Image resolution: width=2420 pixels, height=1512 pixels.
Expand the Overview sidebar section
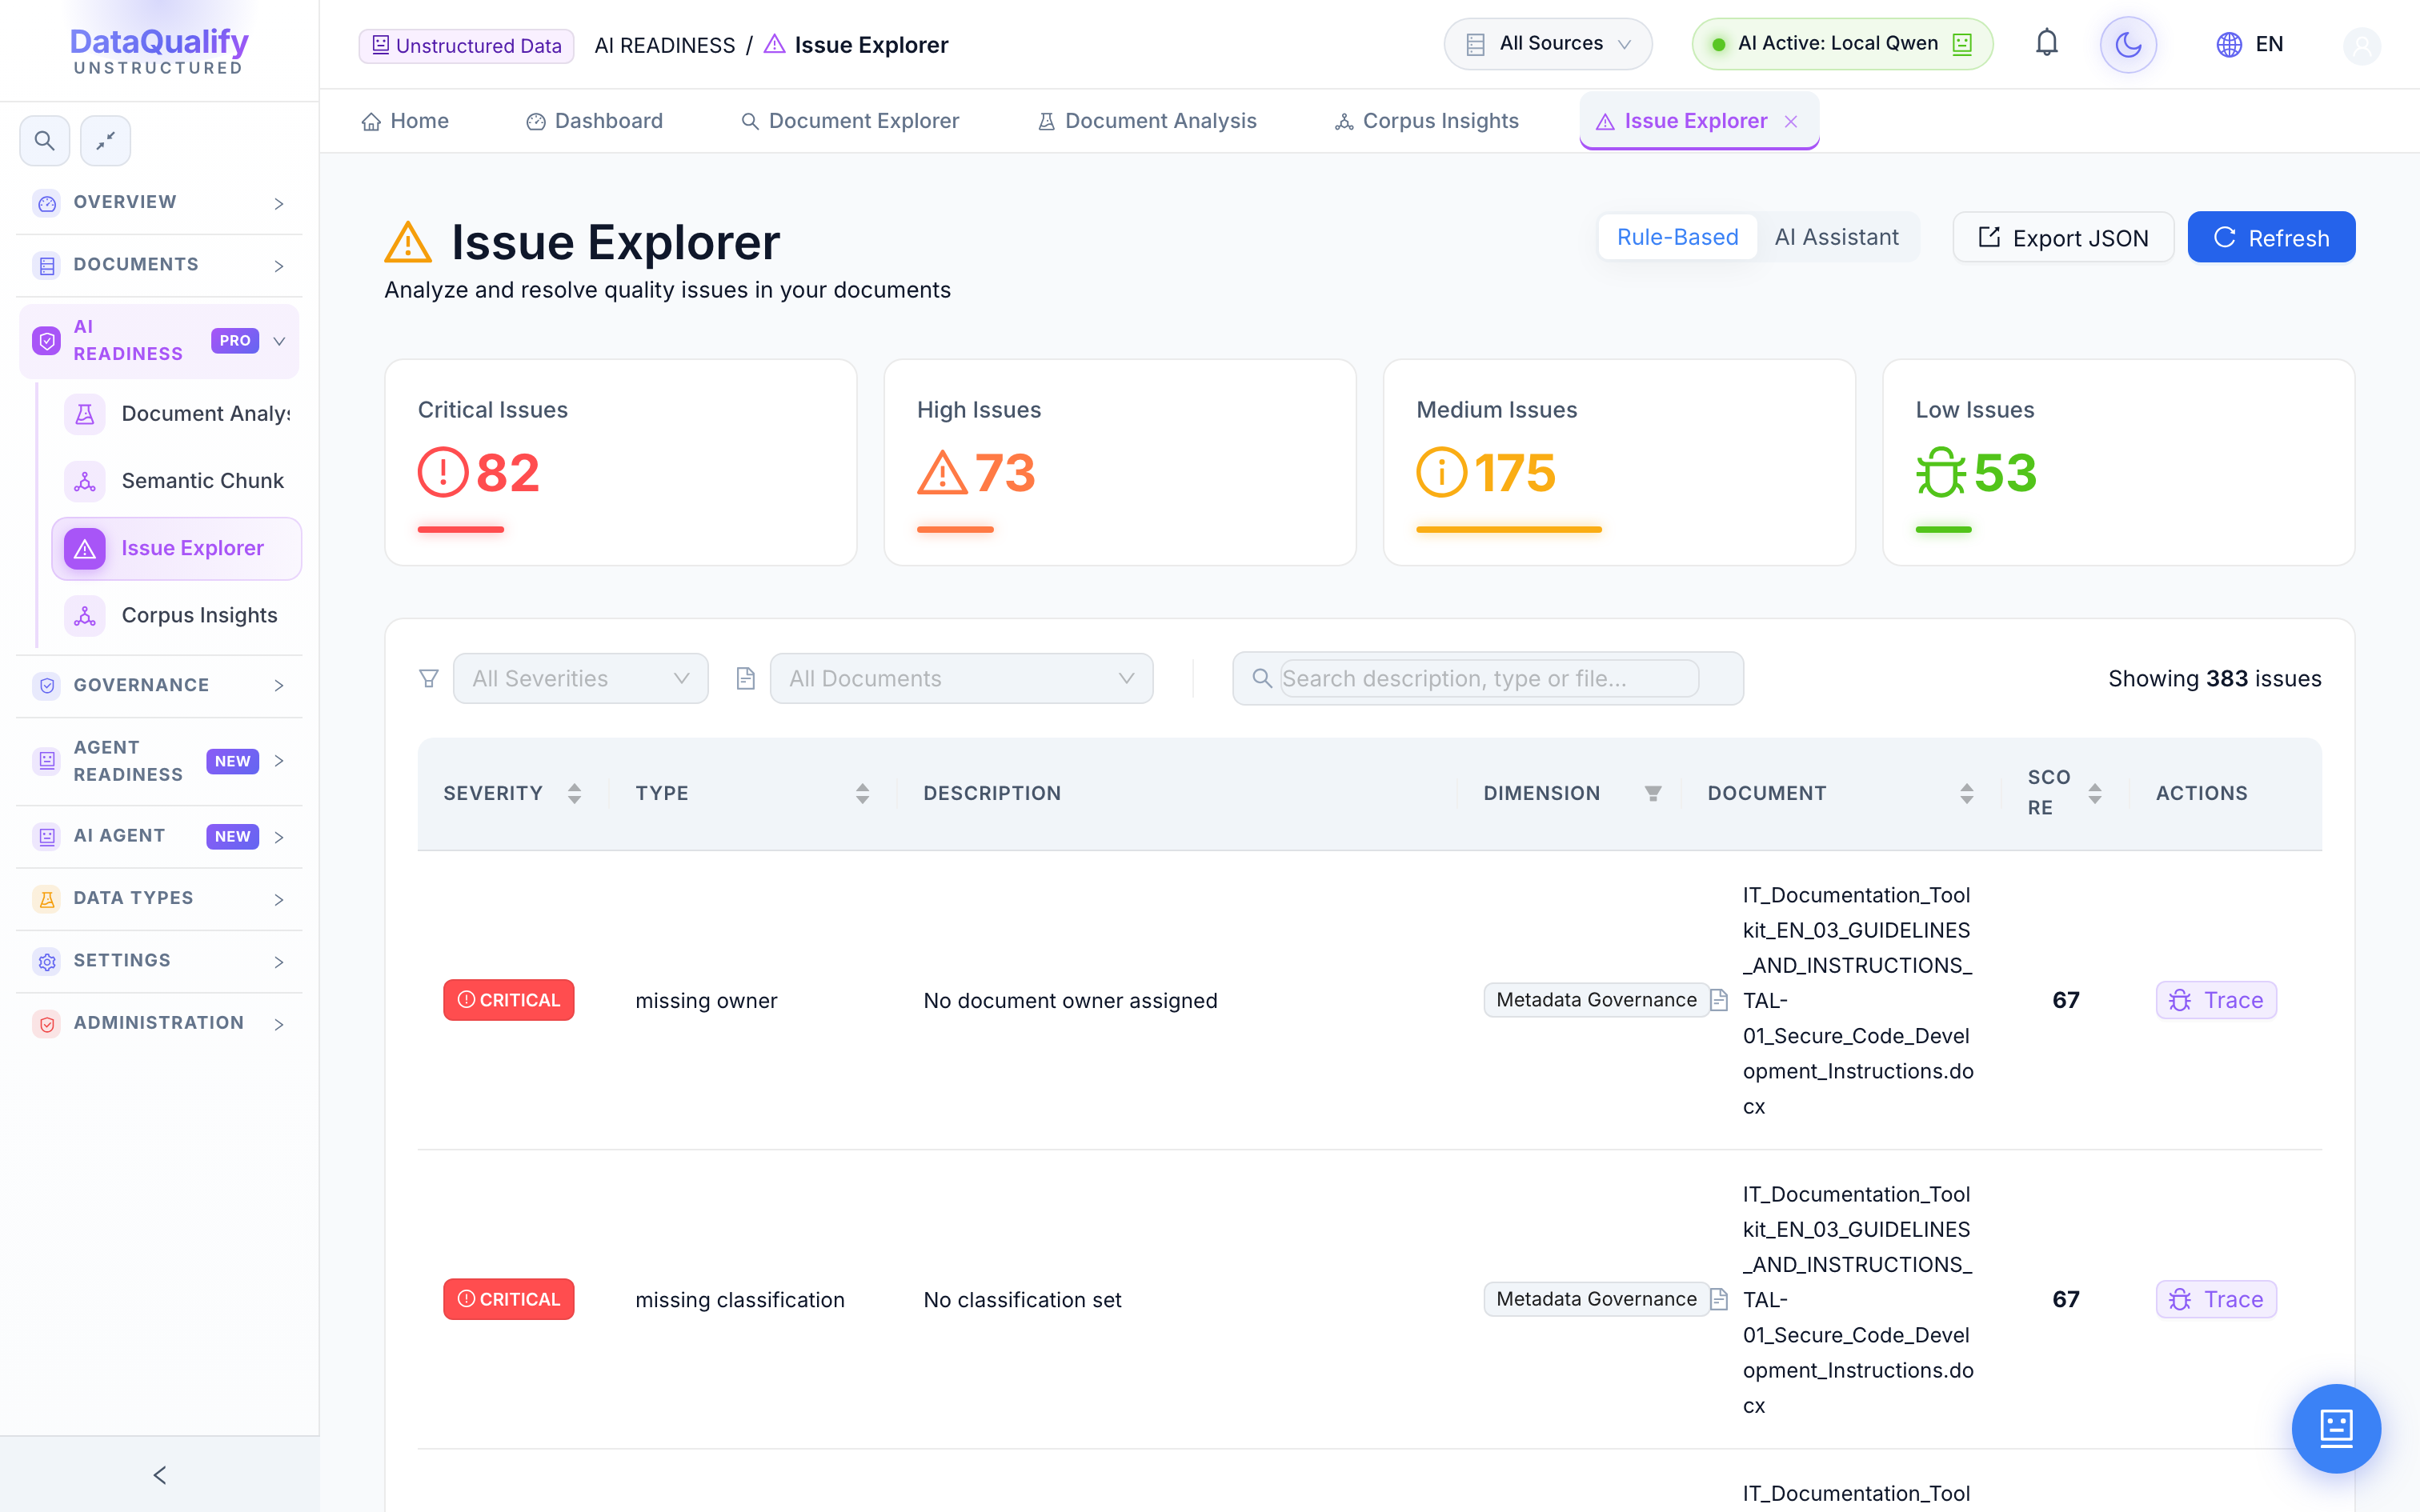(160, 203)
